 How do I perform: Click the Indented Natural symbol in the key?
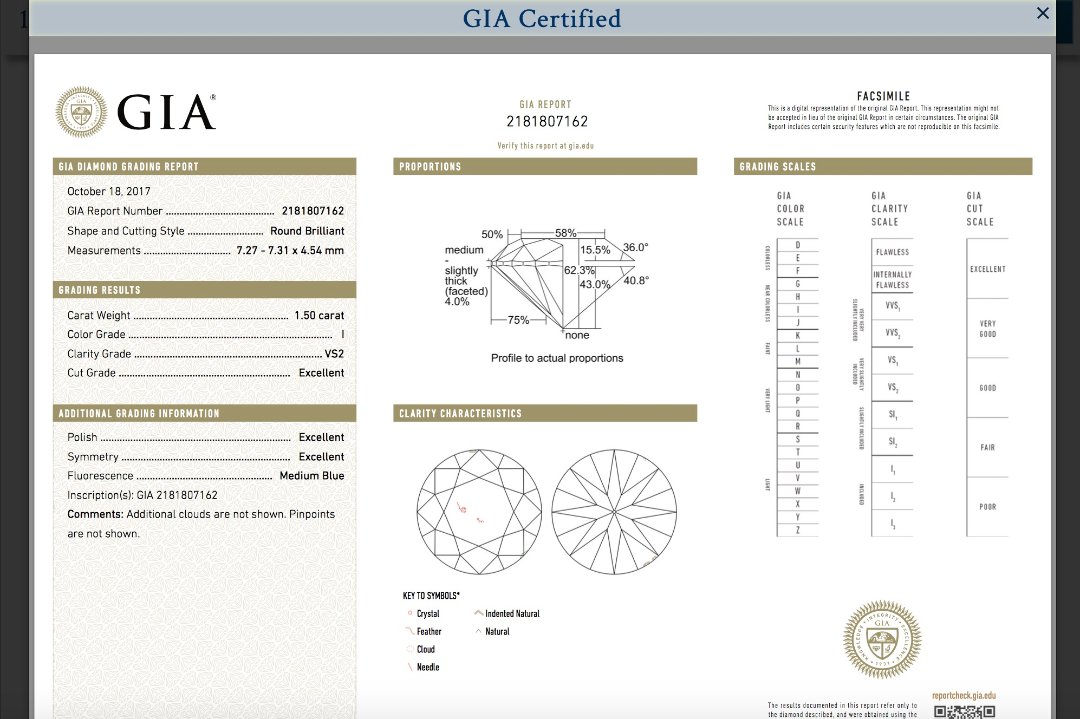click(479, 613)
